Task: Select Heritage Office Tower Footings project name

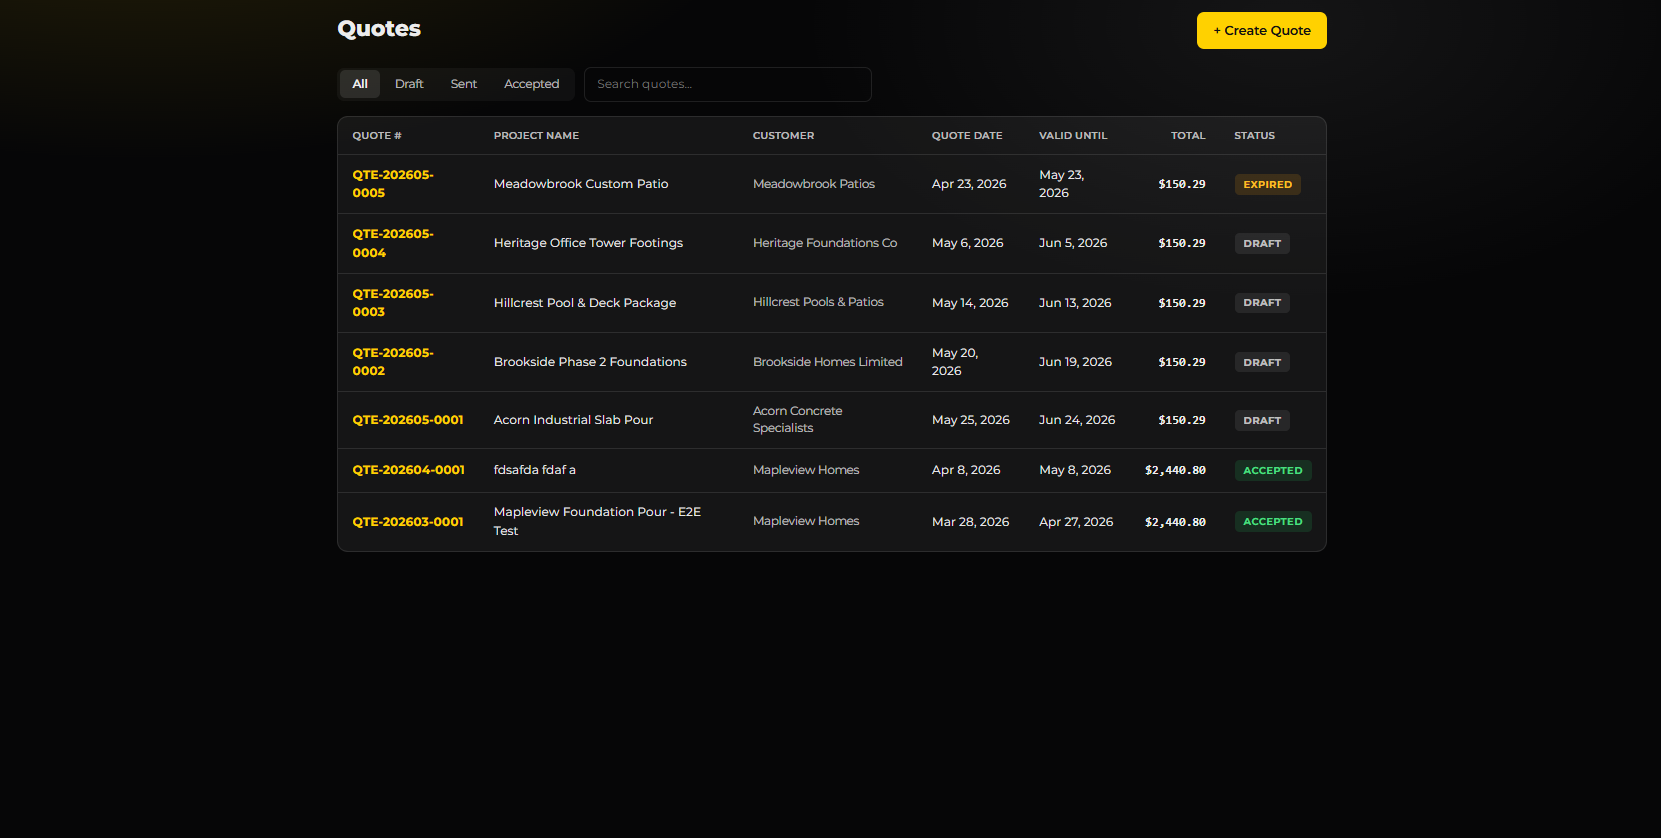Action: (588, 243)
